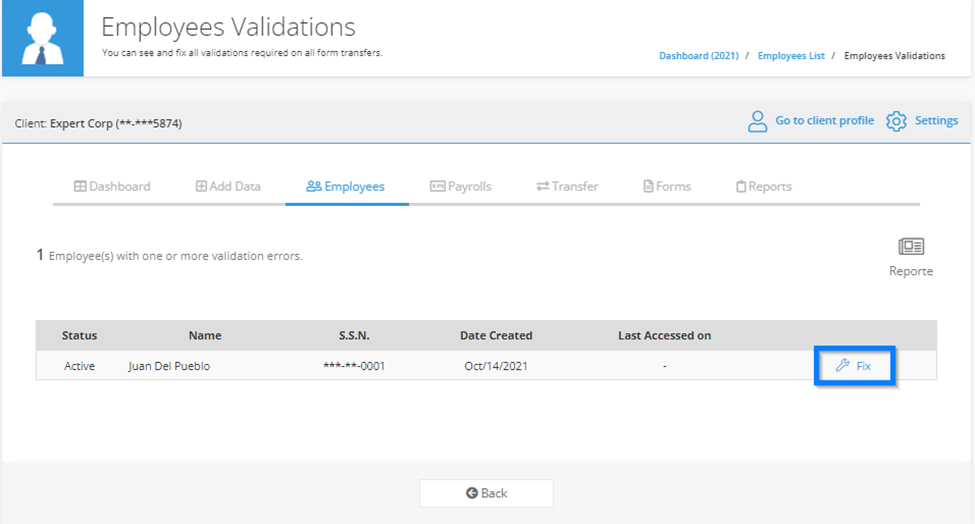Click the Active status cell
Image resolution: width=975 pixels, height=524 pixels.
(80, 366)
